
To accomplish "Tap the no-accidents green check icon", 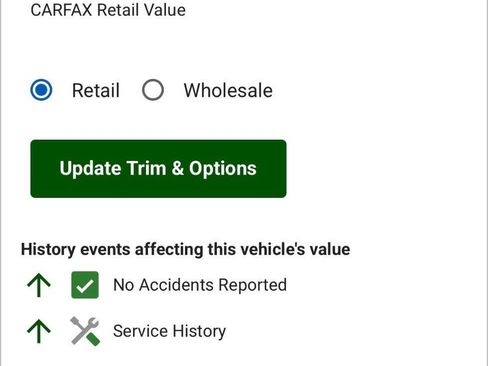I will [x=85, y=285].
